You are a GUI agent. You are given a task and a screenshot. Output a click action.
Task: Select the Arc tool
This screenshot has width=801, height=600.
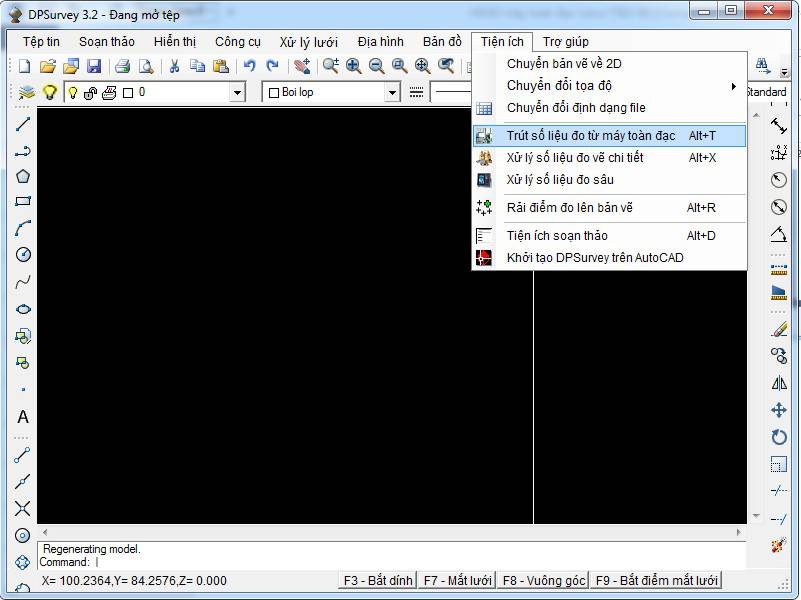[23, 228]
